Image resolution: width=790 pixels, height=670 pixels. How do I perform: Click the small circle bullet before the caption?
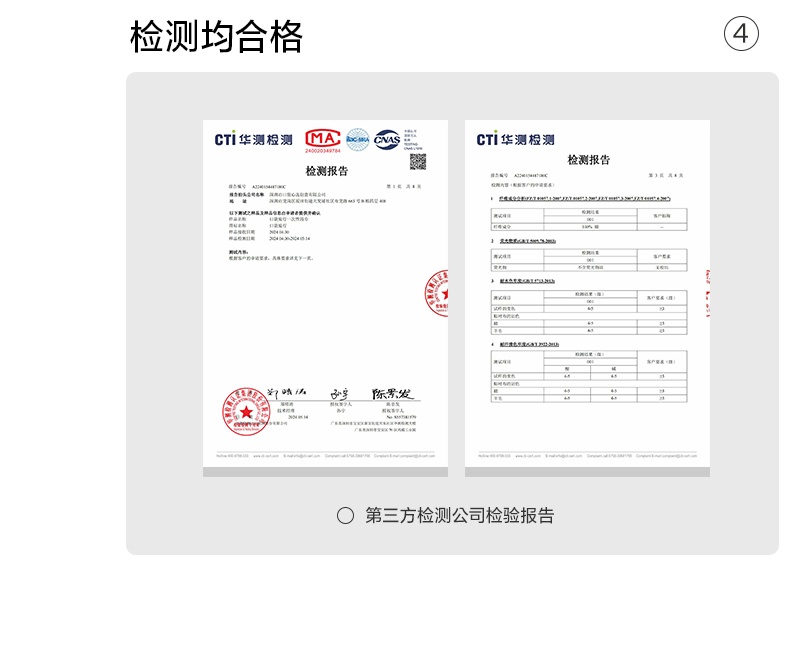[345, 515]
